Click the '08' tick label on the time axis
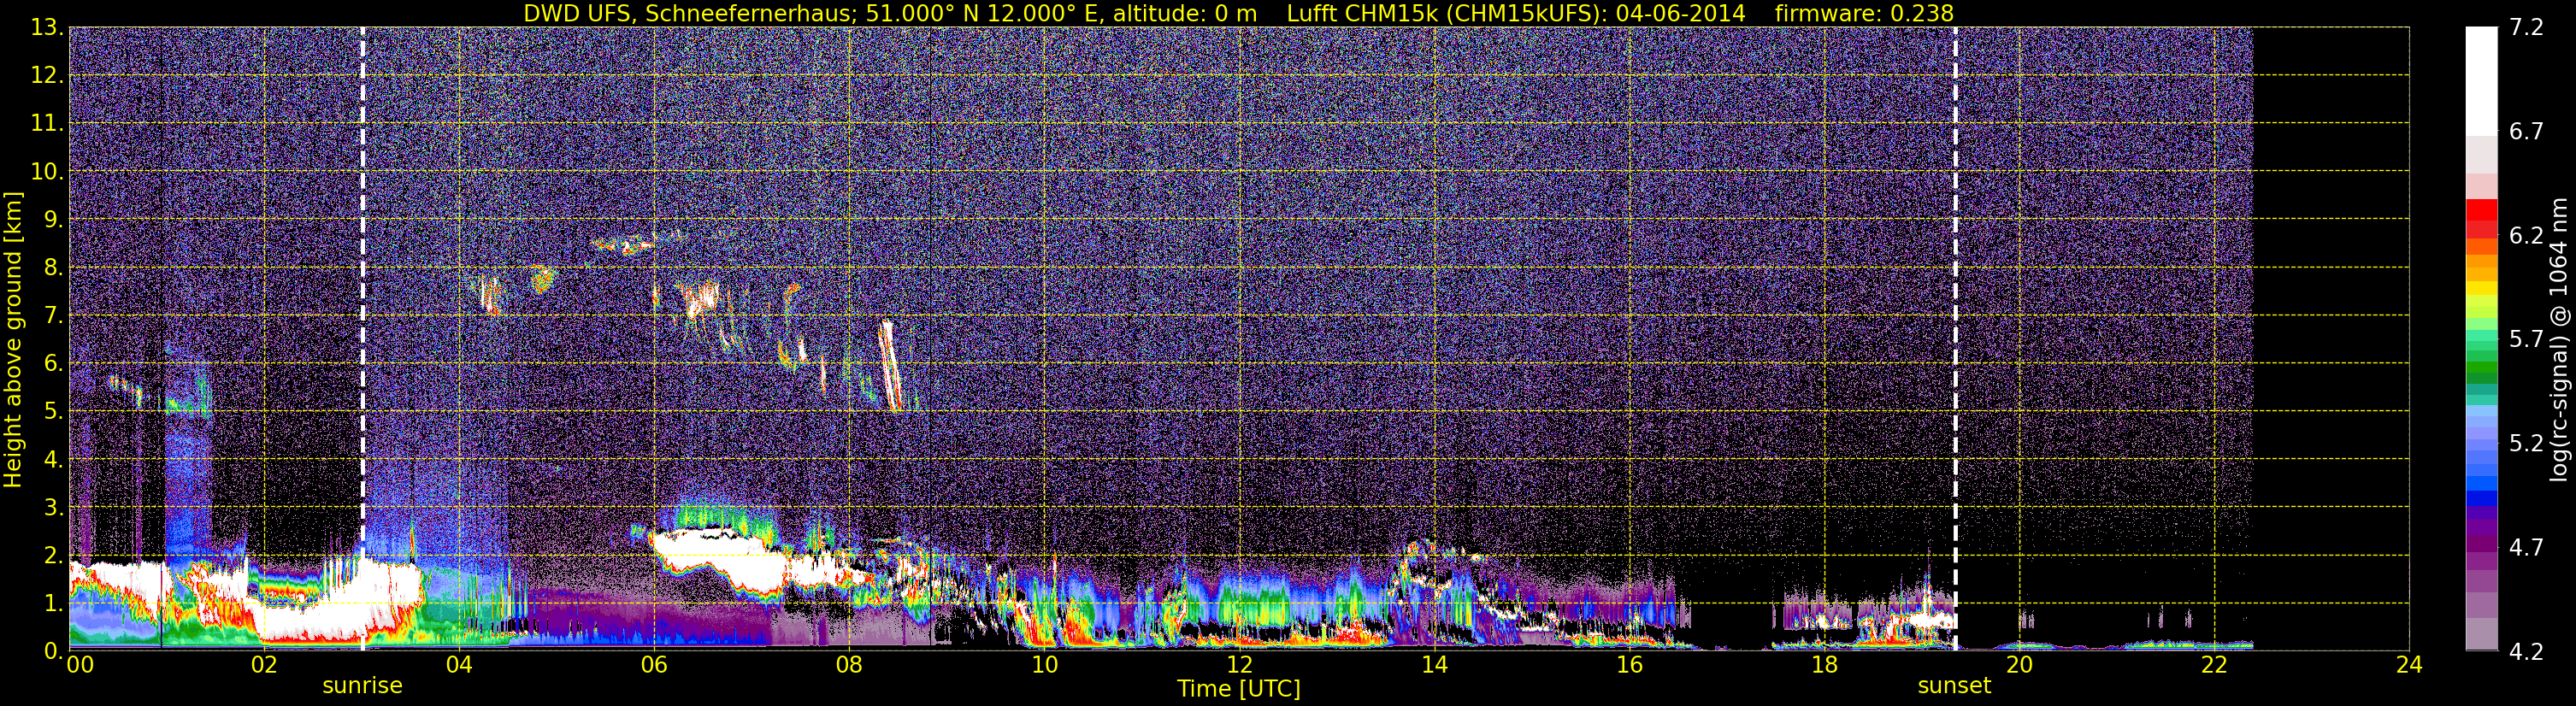 coord(849,665)
